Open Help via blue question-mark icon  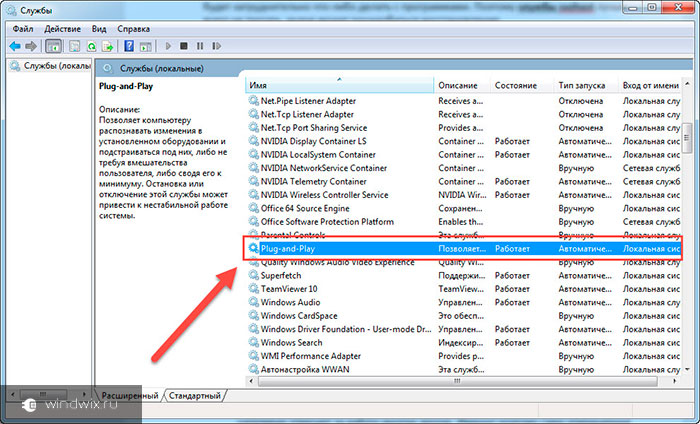point(127,46)
